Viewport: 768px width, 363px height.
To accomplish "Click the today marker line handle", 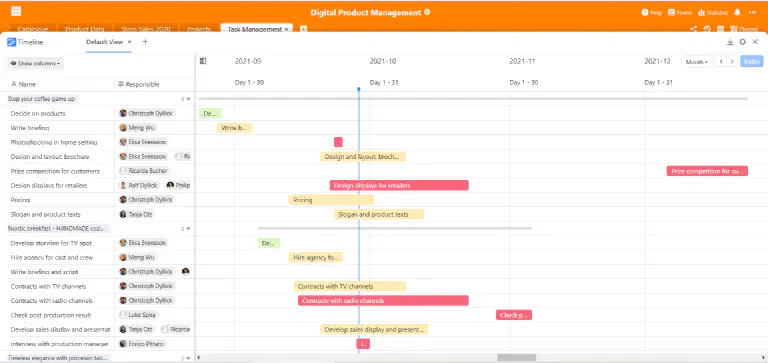I will (x=359, y=89).
